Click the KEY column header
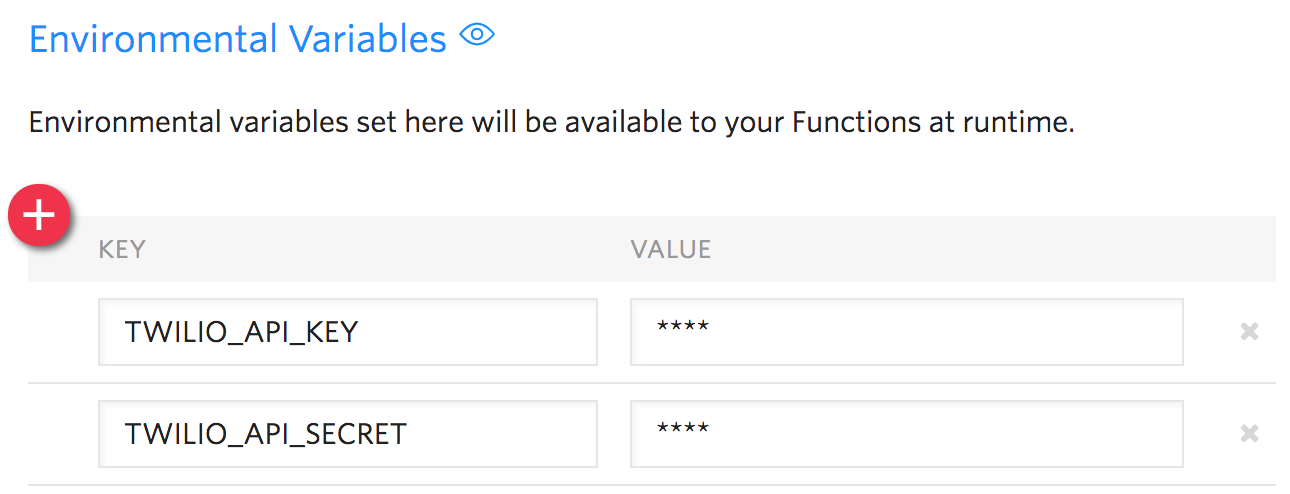The width and height of the screenshot is (1290, 494). (122, 249)
